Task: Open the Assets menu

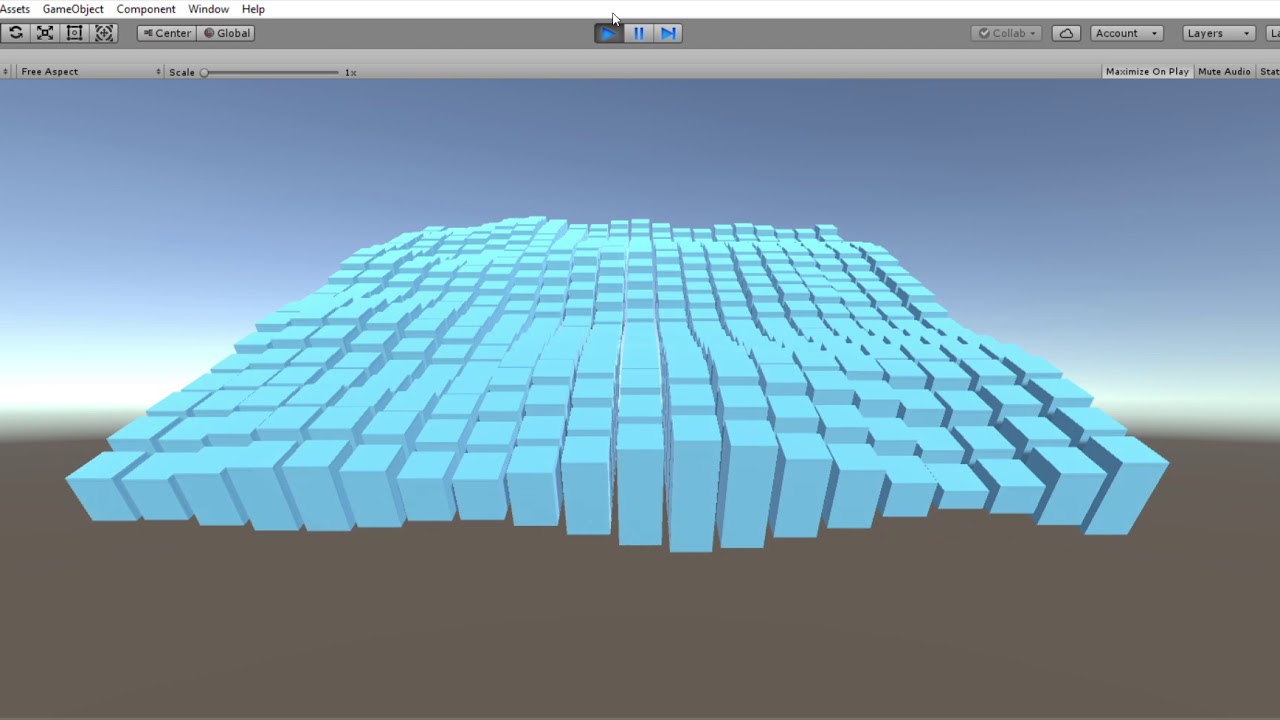Action: point(14,9)
